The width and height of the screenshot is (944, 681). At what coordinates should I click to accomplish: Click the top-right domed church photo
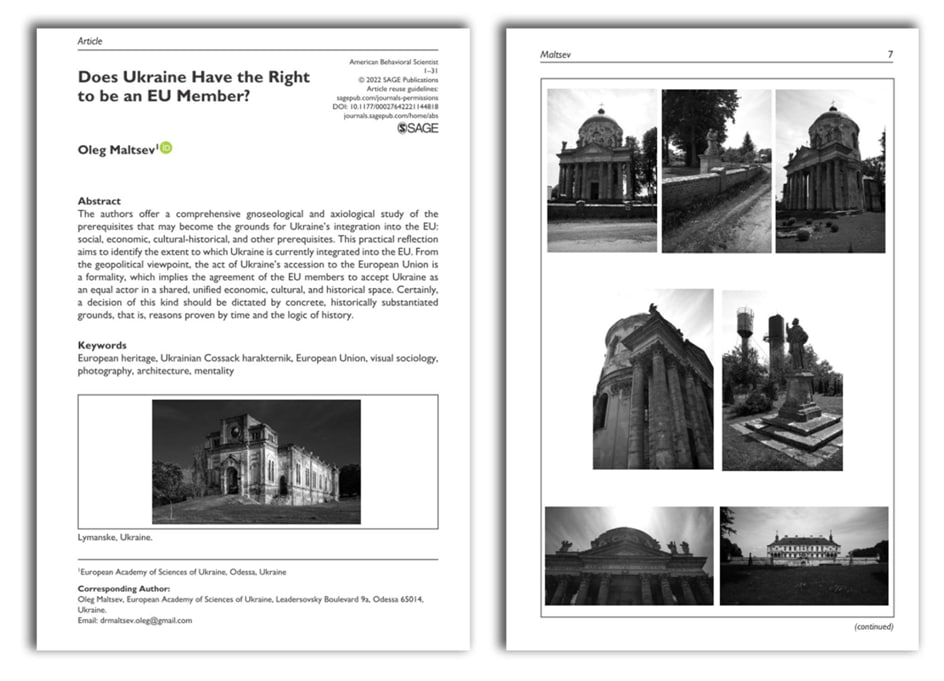point(830,170)
